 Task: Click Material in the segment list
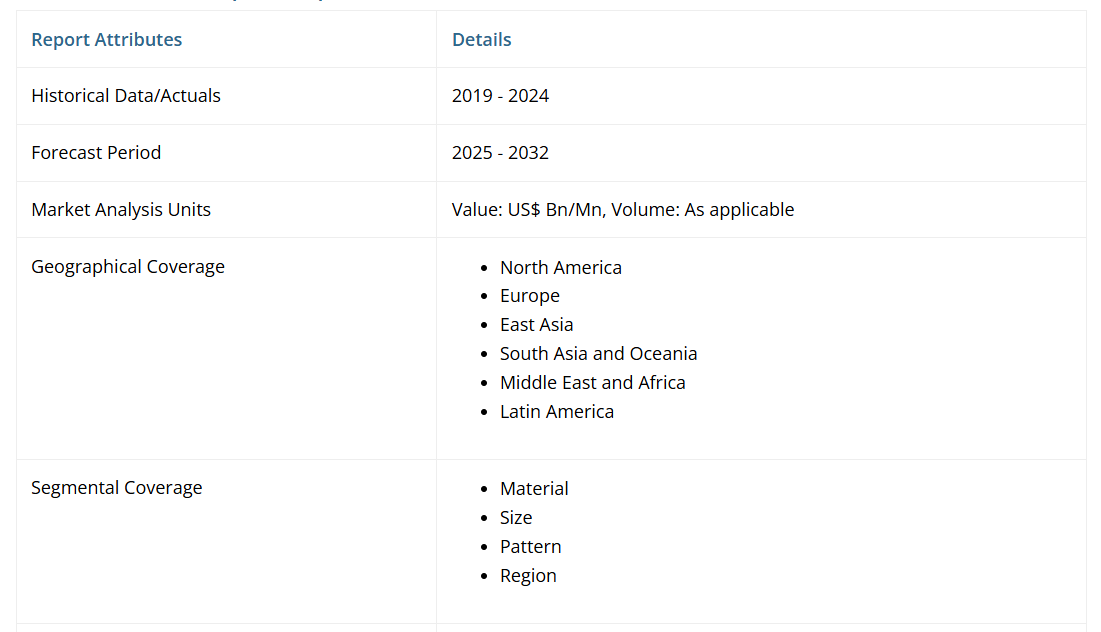click(534, 489)
